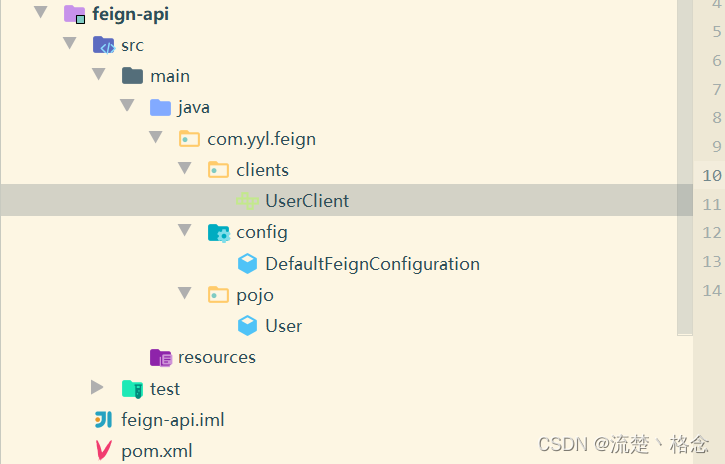Viewport: 725px width, 464px height.
Task: Collapse the com.yyl.feign package arrow
Action: (x=156, y=137)
